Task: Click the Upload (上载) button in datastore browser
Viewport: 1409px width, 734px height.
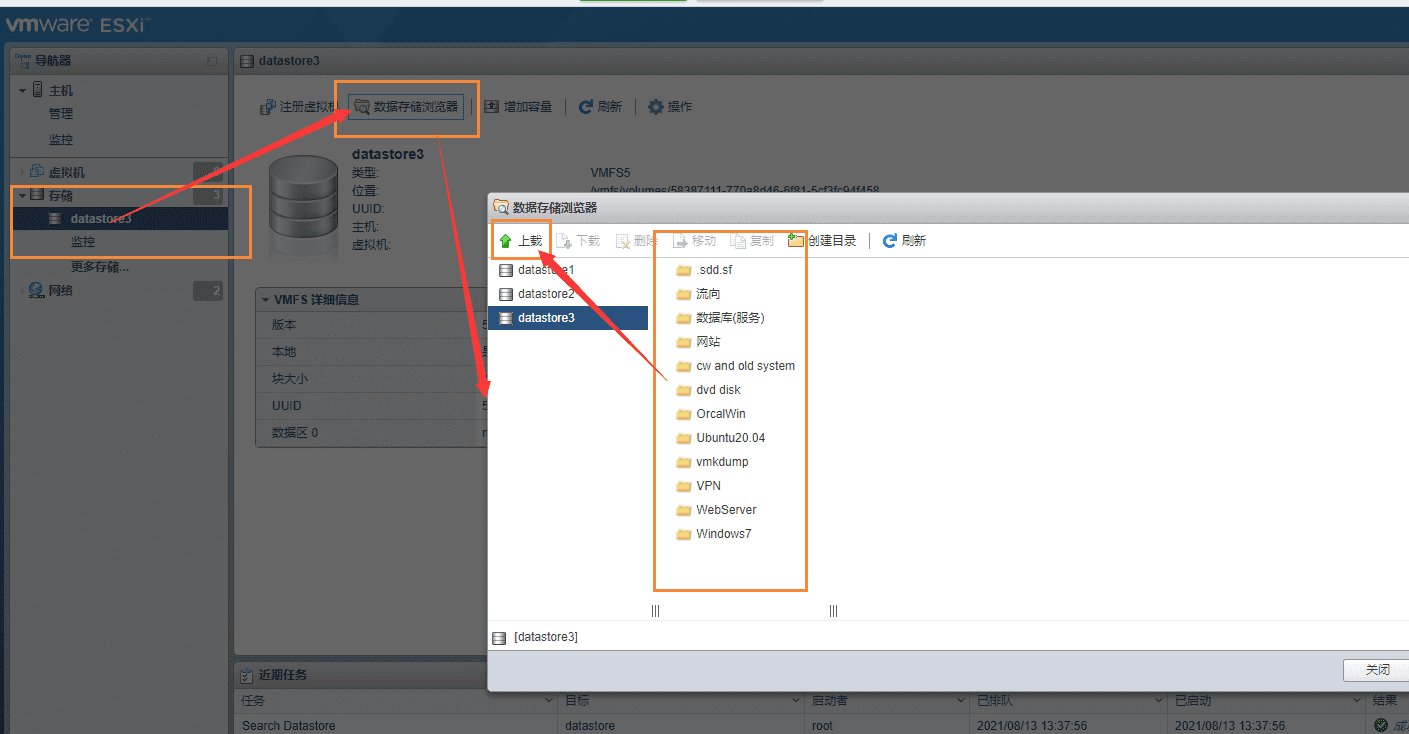Action: coord(521,241)
